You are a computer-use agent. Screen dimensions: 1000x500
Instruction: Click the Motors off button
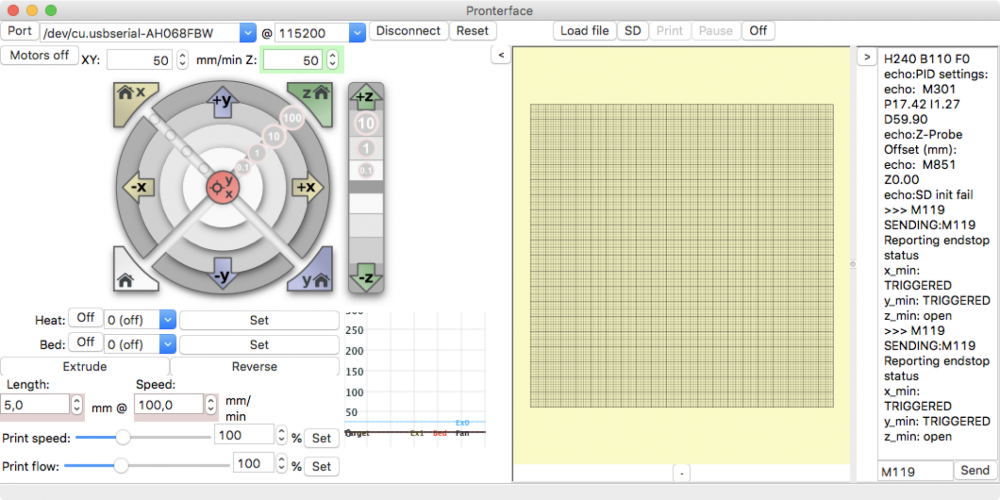40,55
